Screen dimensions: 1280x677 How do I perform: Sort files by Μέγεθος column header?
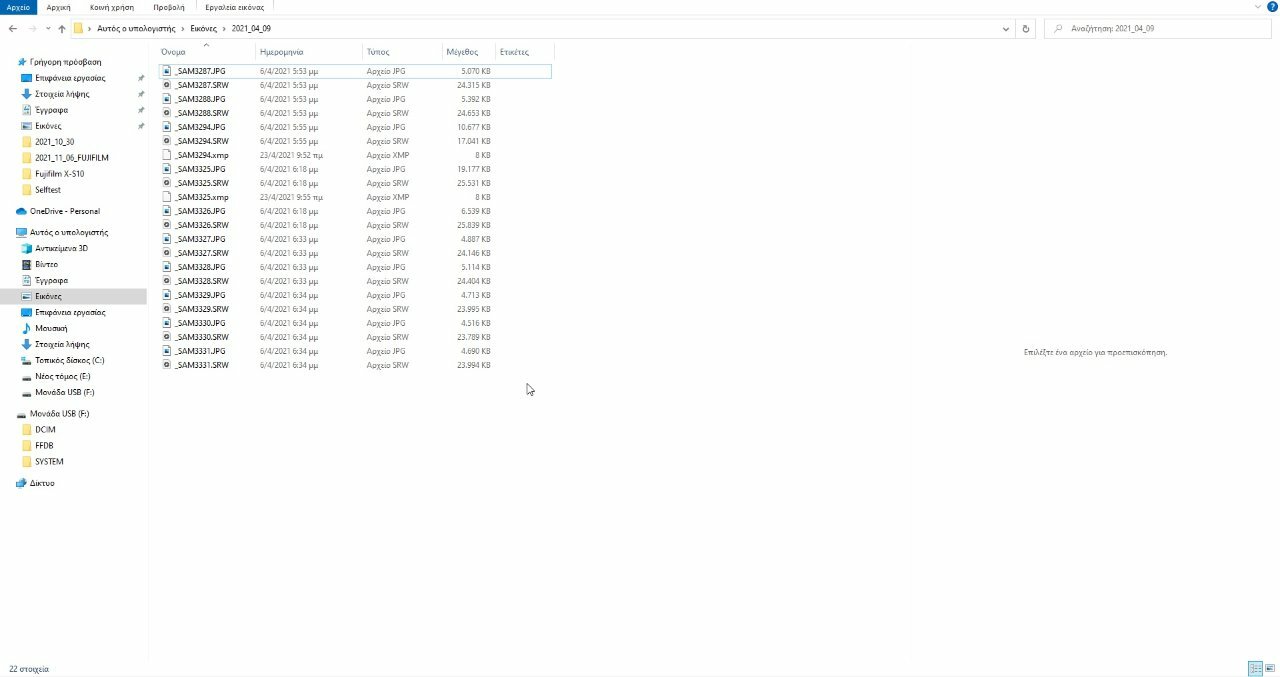coord(462,52)
